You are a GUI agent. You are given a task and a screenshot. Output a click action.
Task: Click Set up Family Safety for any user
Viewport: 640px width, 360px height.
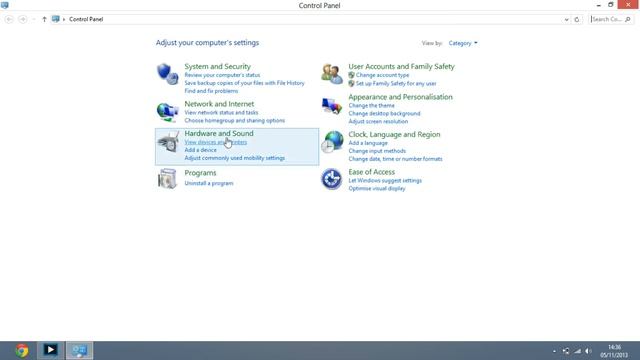(396, 83)
